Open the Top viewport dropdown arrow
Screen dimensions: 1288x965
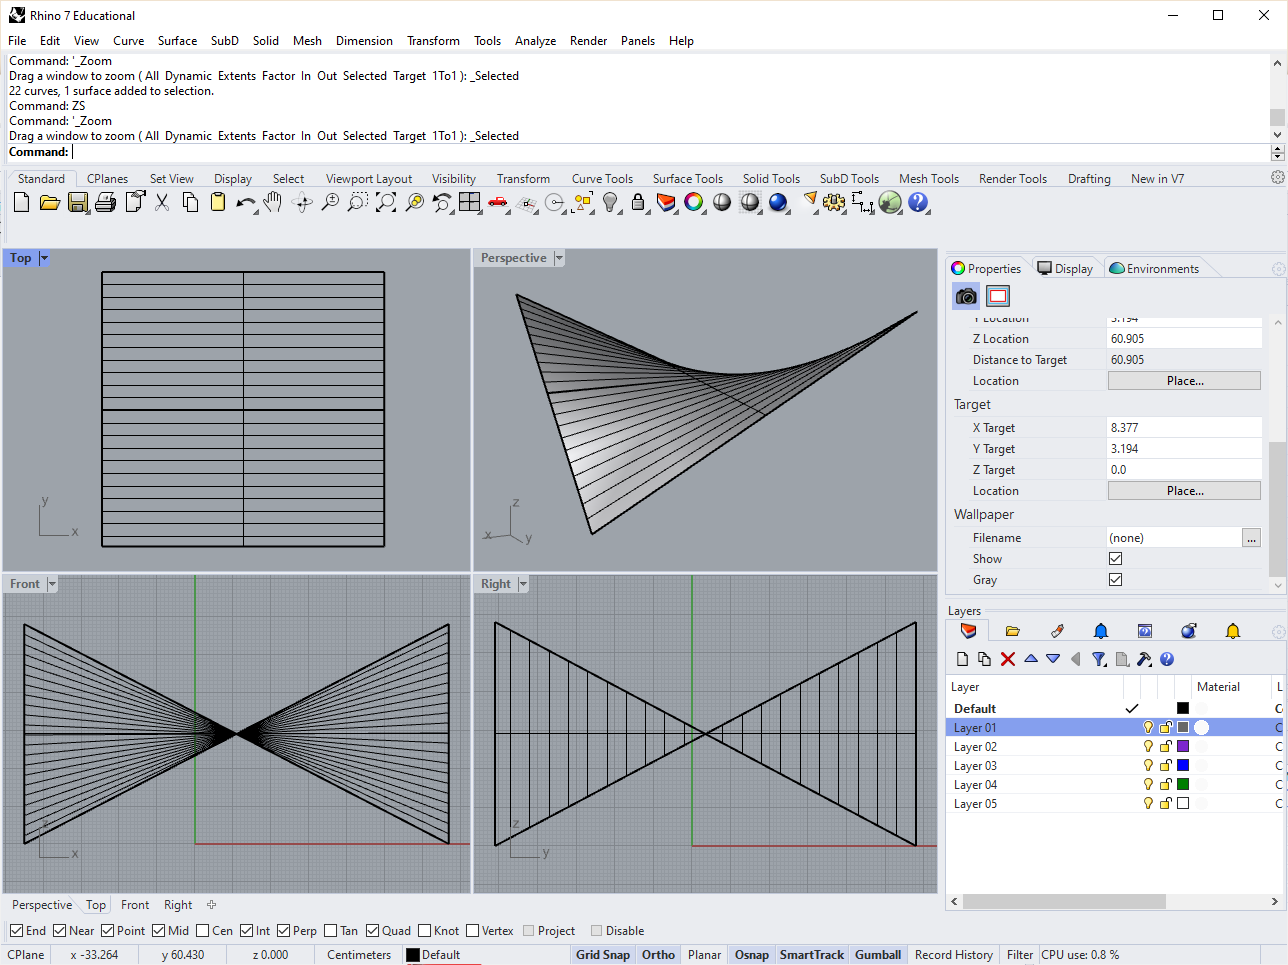44,258
